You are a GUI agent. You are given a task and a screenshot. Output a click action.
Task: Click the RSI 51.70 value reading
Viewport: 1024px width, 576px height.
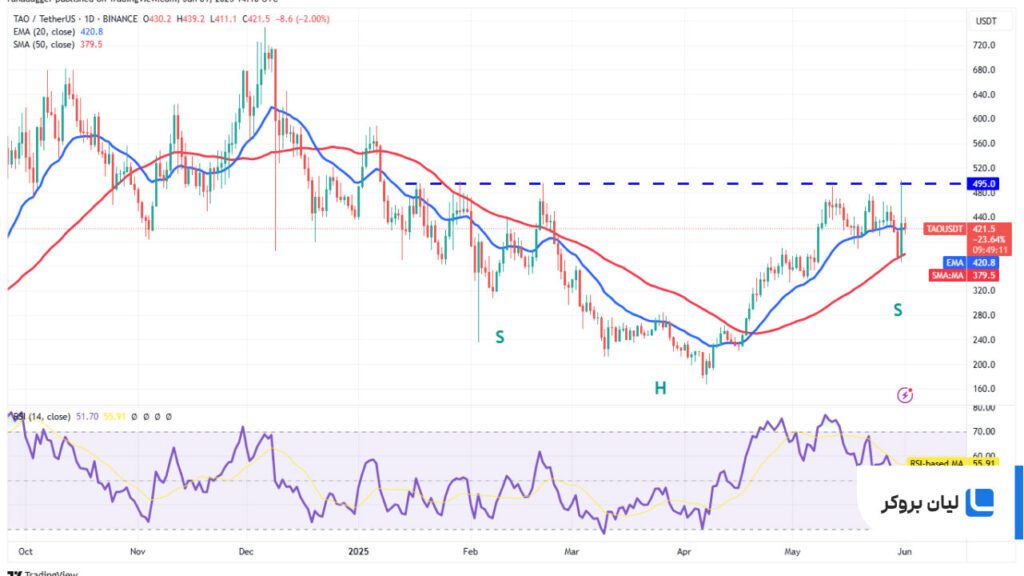[87, 416]
